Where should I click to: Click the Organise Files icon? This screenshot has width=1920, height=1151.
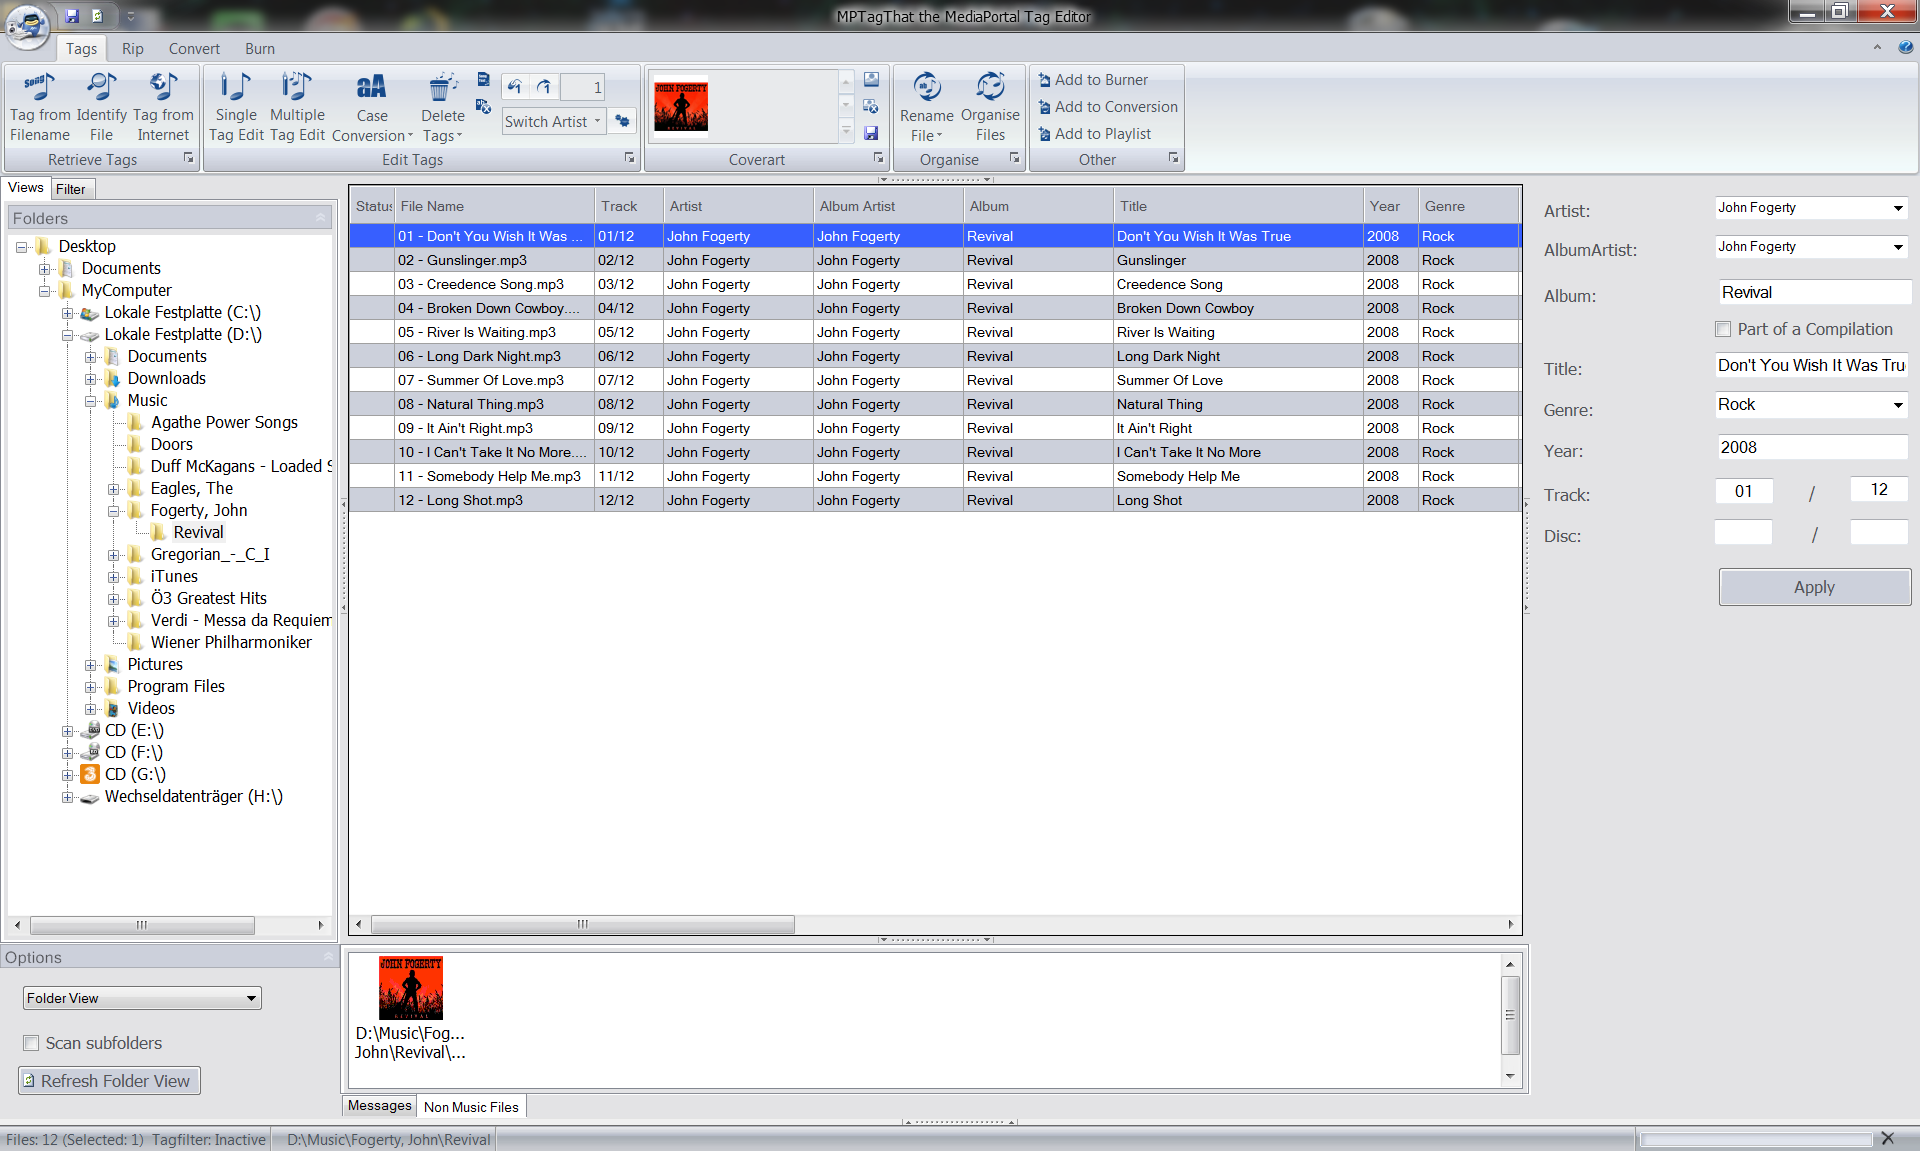click(x=990, y=88)
